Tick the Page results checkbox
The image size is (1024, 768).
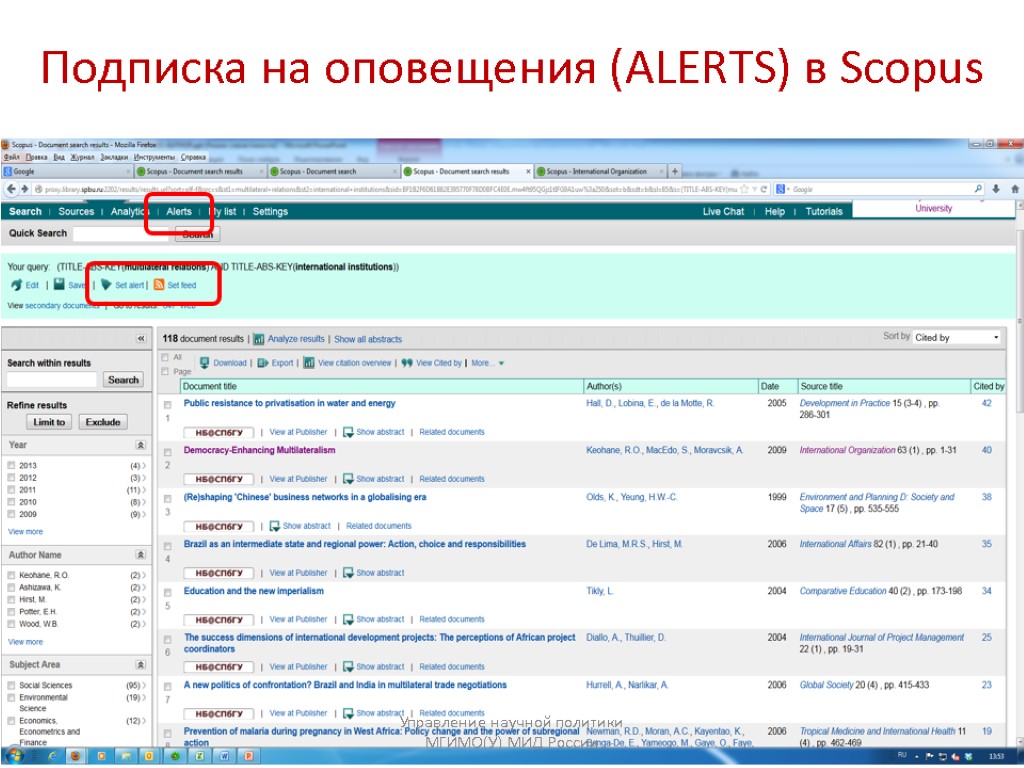point(165,372)
